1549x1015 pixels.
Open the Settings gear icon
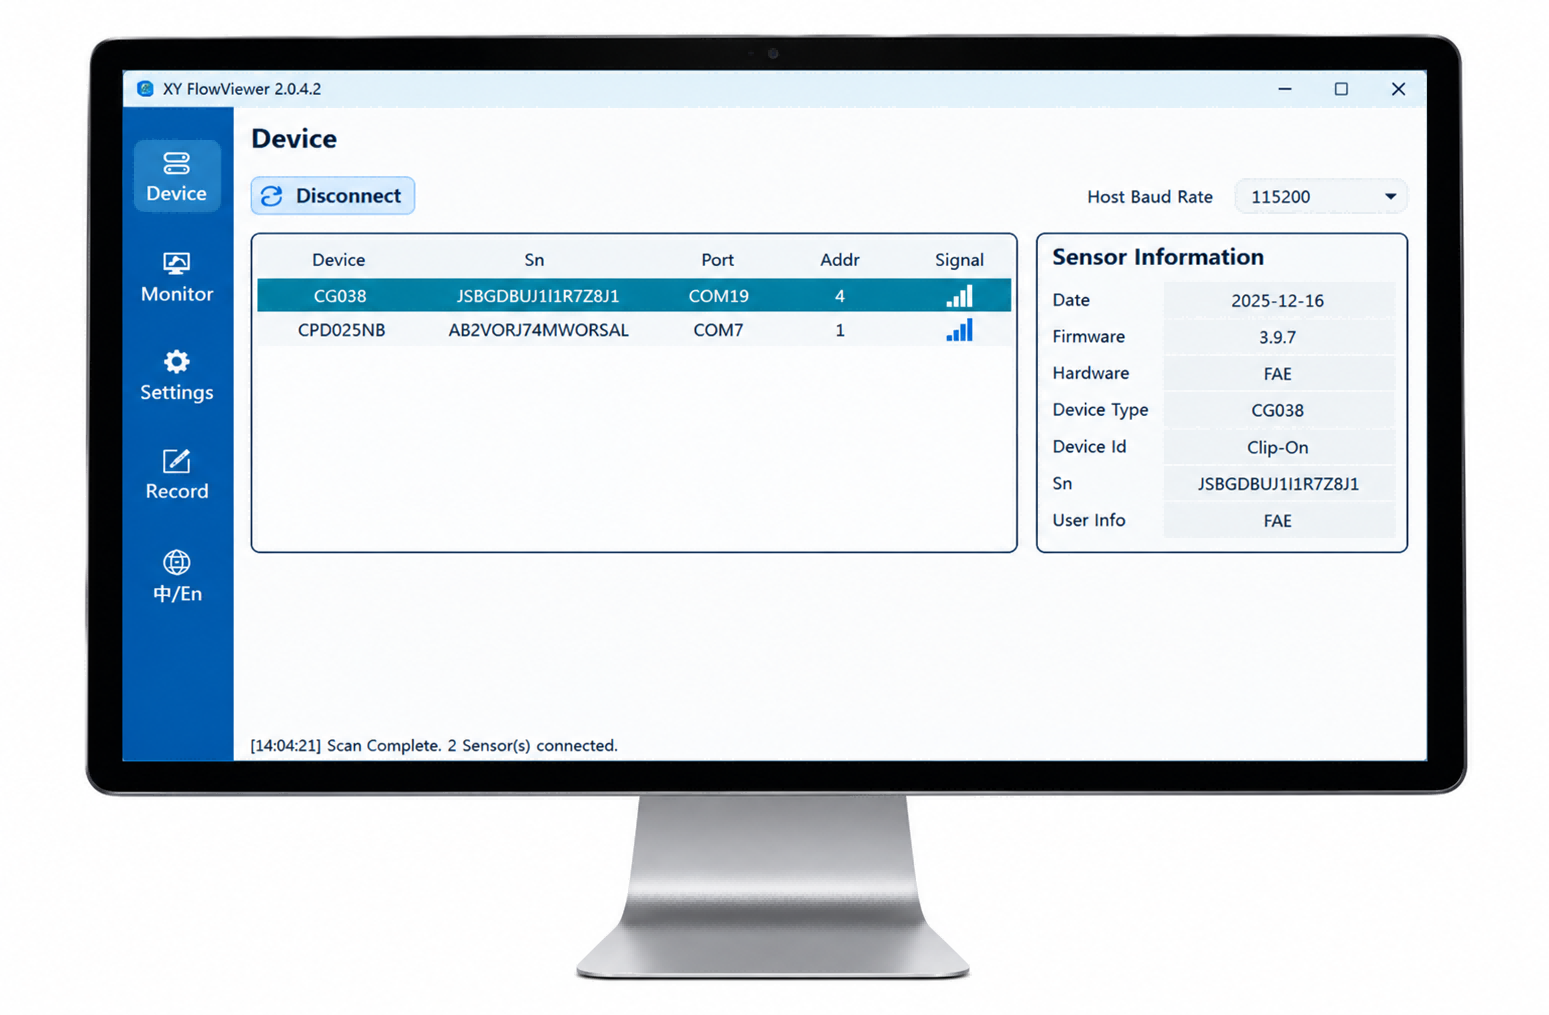176,361
